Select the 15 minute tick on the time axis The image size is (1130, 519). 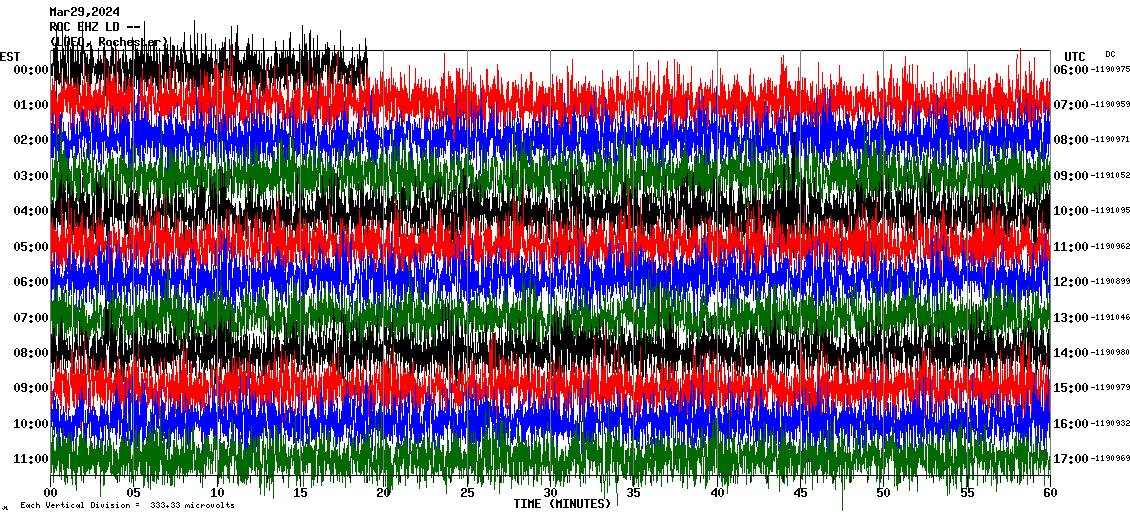click(x=300, y=493)
